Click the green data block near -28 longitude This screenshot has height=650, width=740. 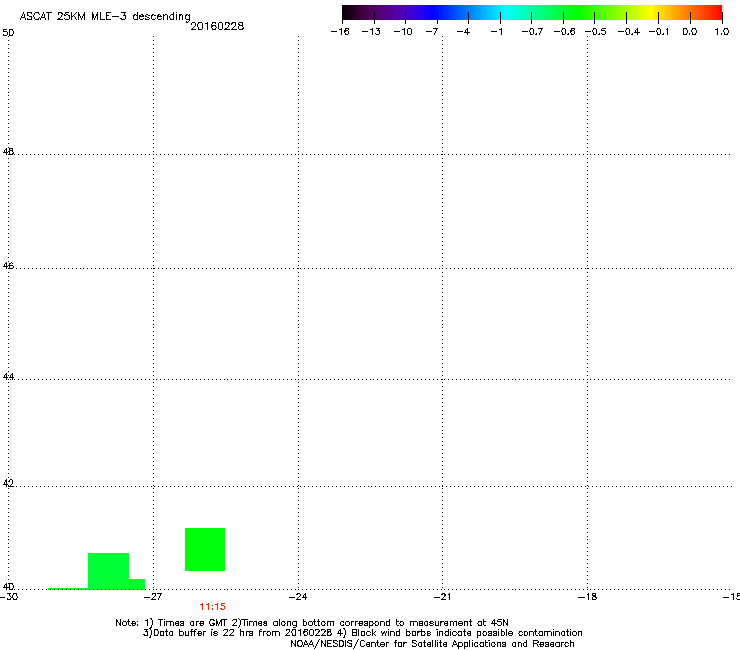coord(109,571)
